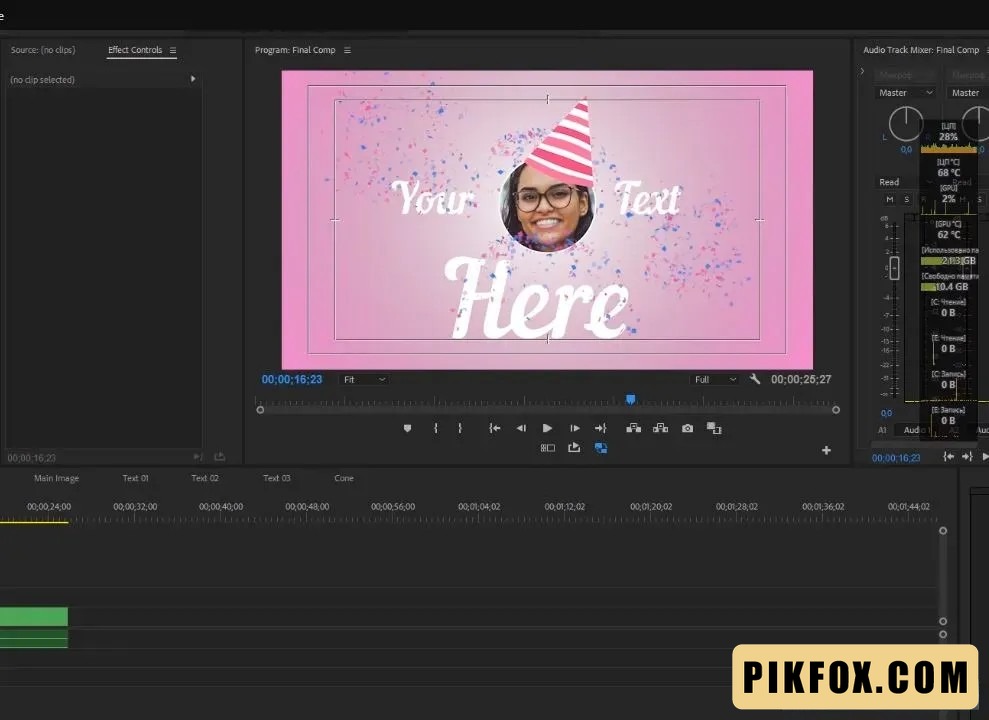Open Program monitor wrench settings
989x720 pixels.
[x=755, y=379]
